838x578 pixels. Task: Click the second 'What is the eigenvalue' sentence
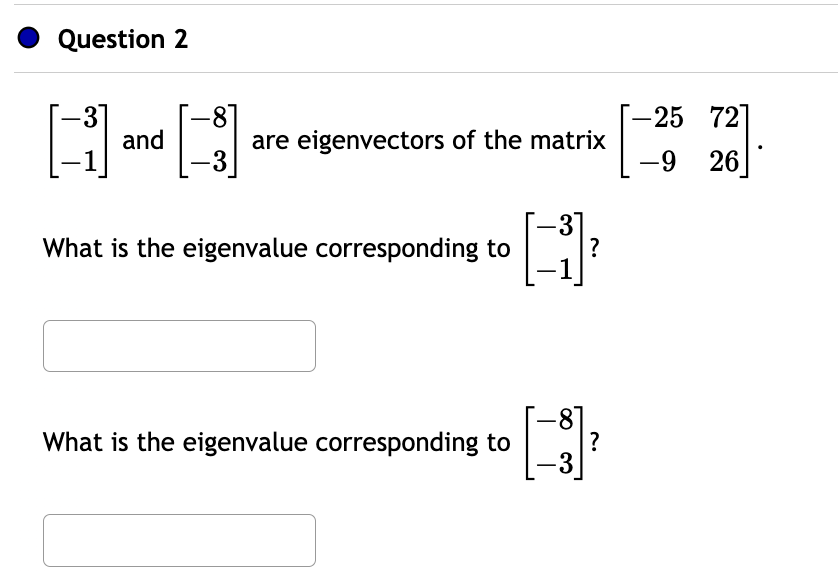pos(276,443)
